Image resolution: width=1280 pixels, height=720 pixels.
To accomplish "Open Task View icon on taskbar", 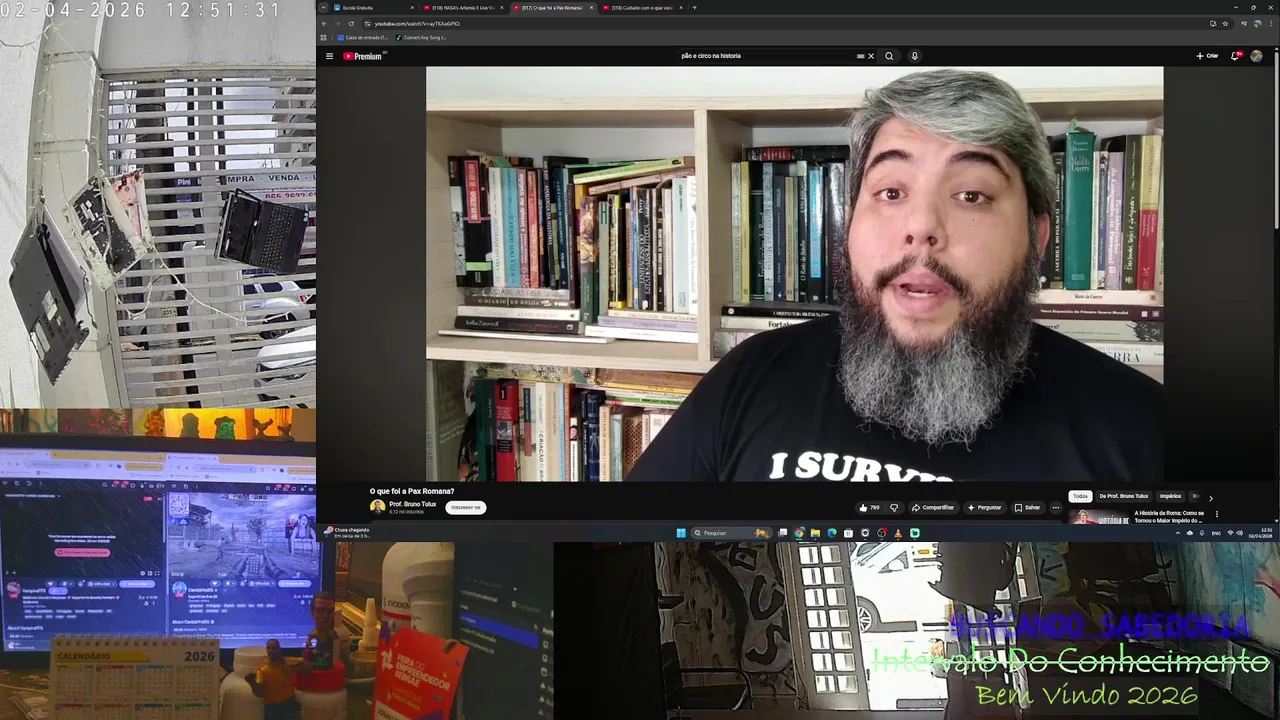I will click(783, 533).
